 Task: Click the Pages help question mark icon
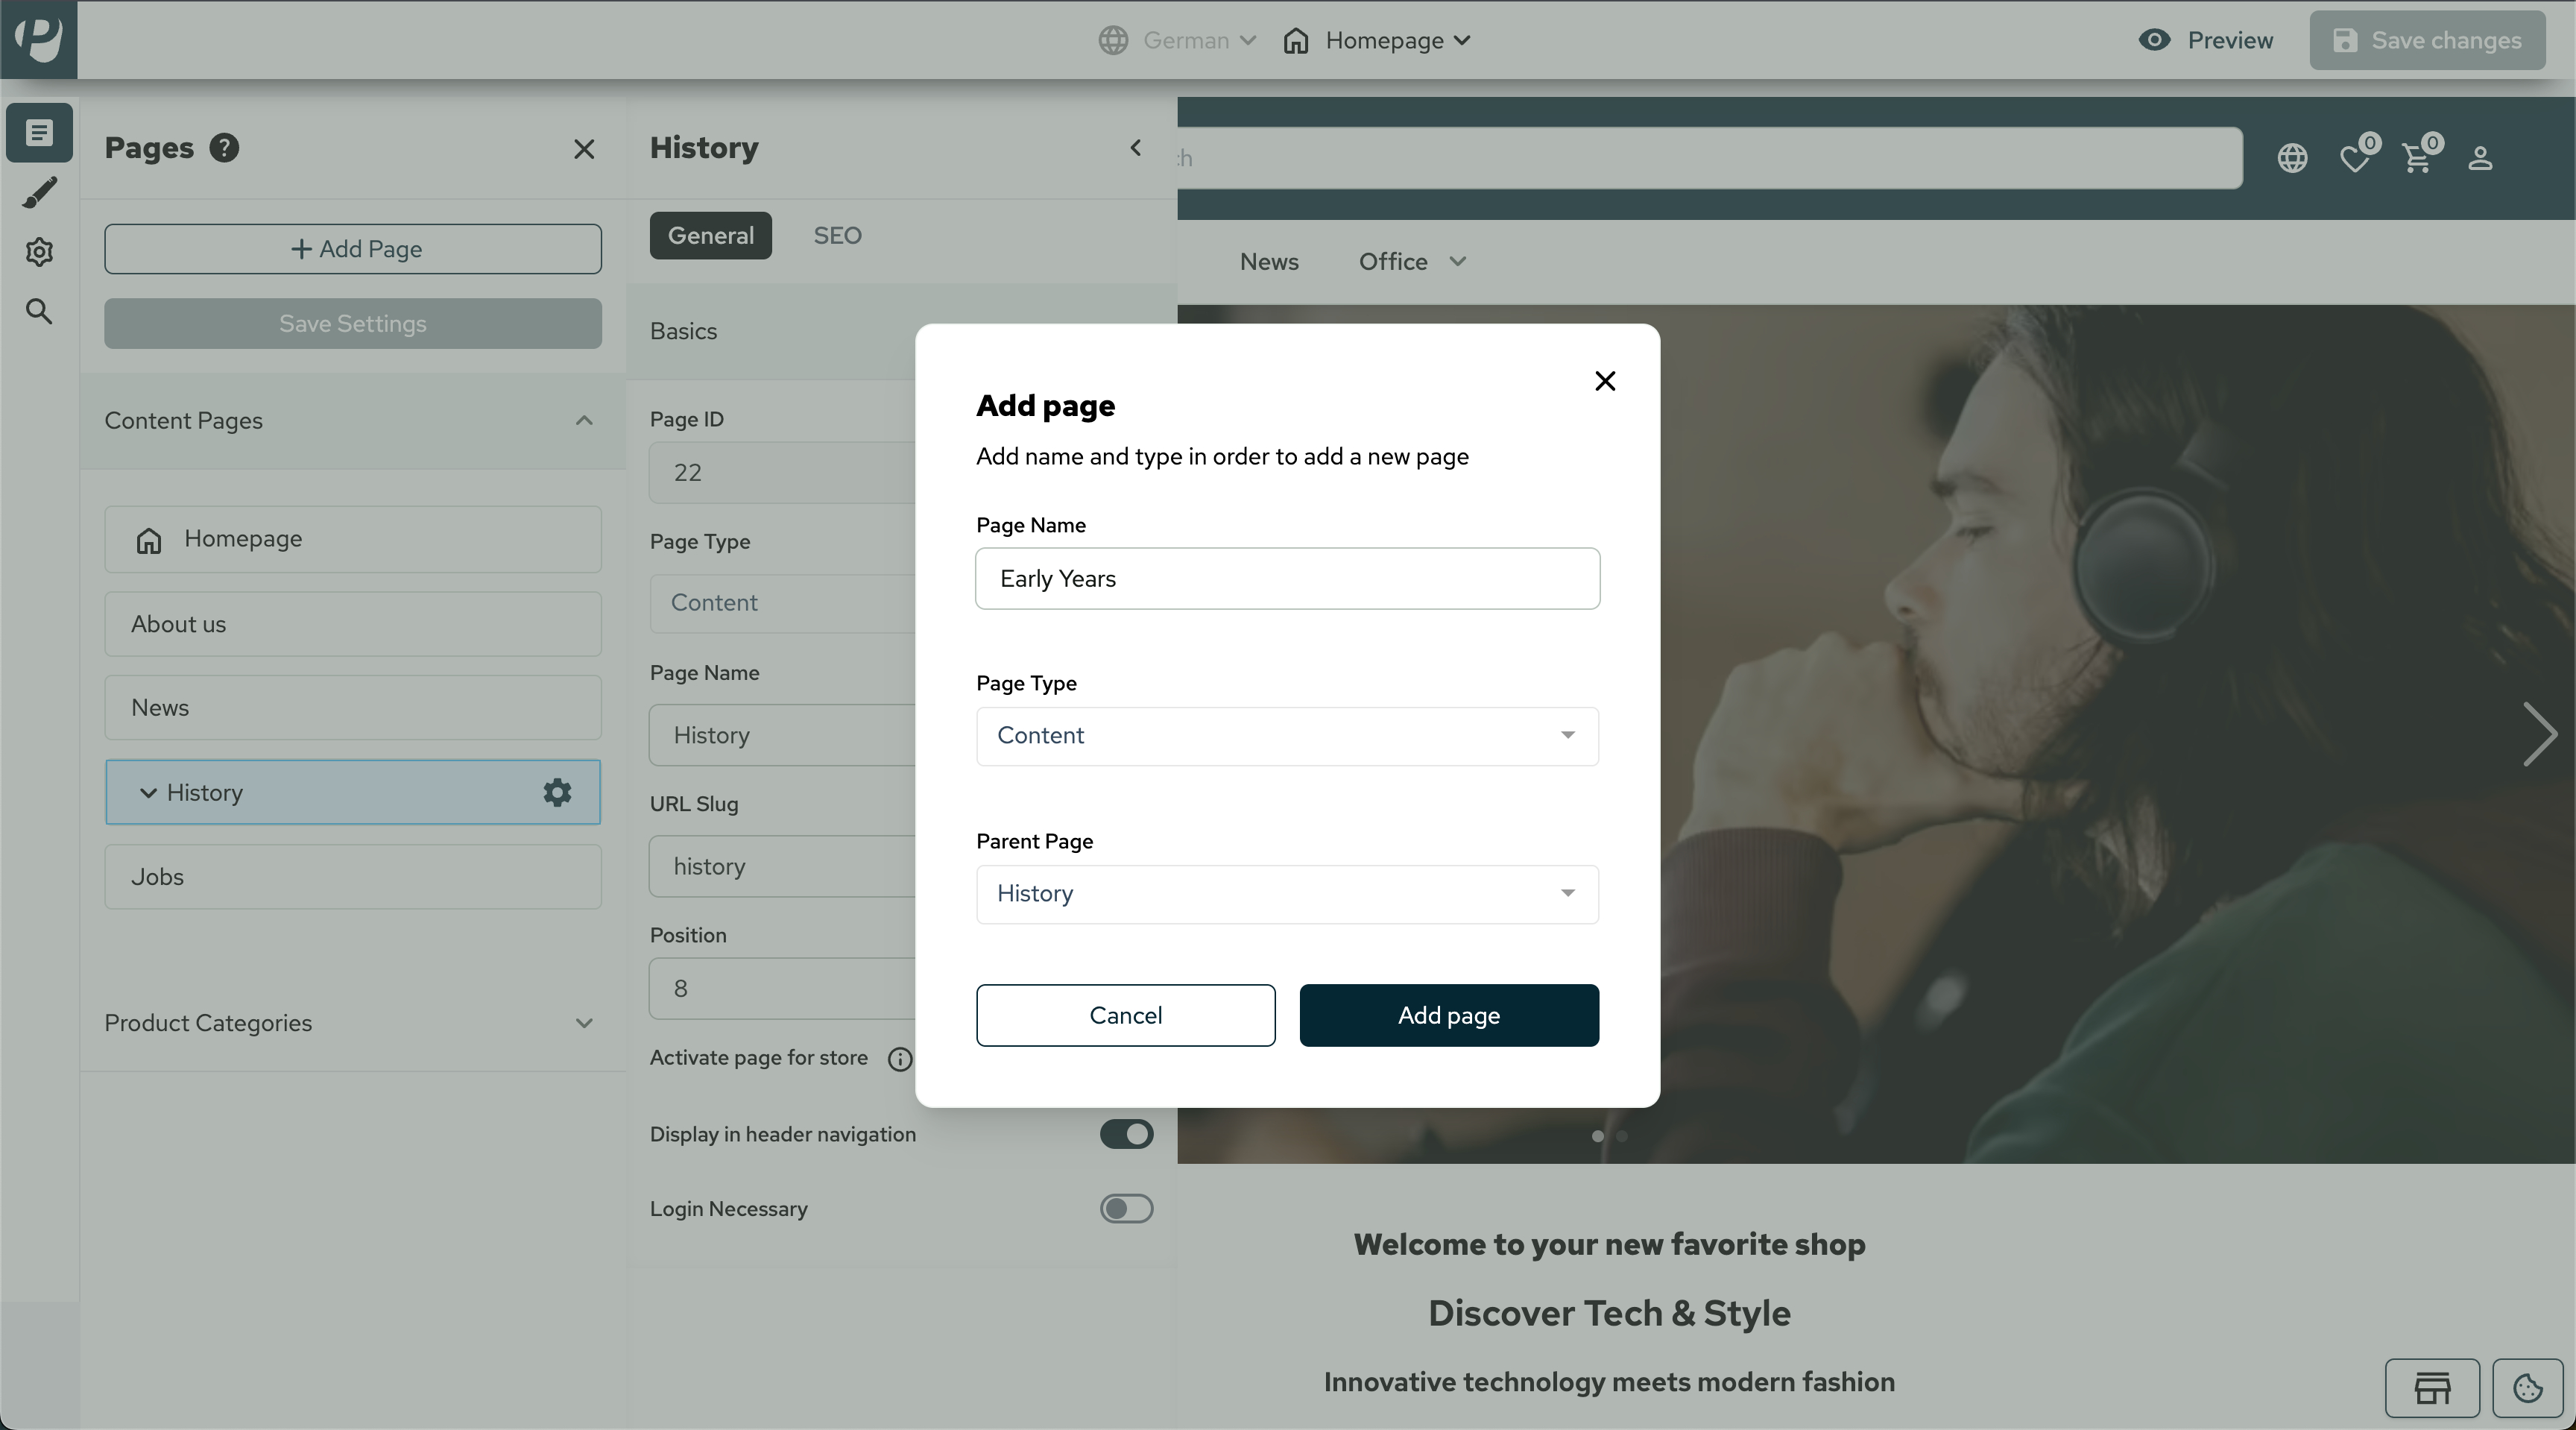pos(224,148)
